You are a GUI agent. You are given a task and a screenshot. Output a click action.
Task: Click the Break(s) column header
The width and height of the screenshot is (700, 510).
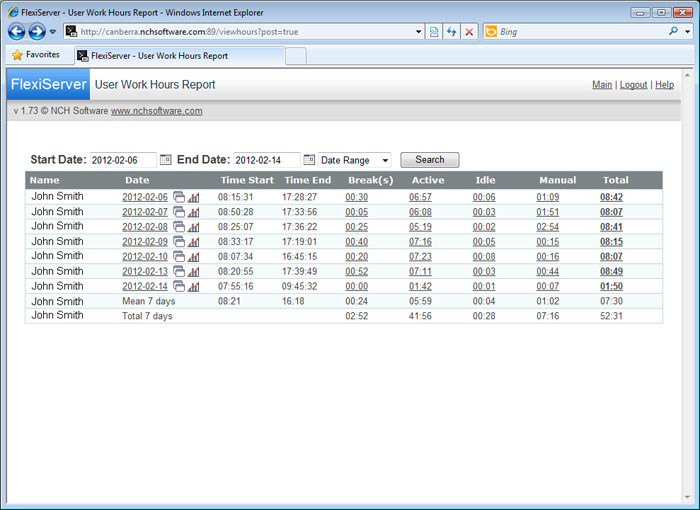point(371,180)
